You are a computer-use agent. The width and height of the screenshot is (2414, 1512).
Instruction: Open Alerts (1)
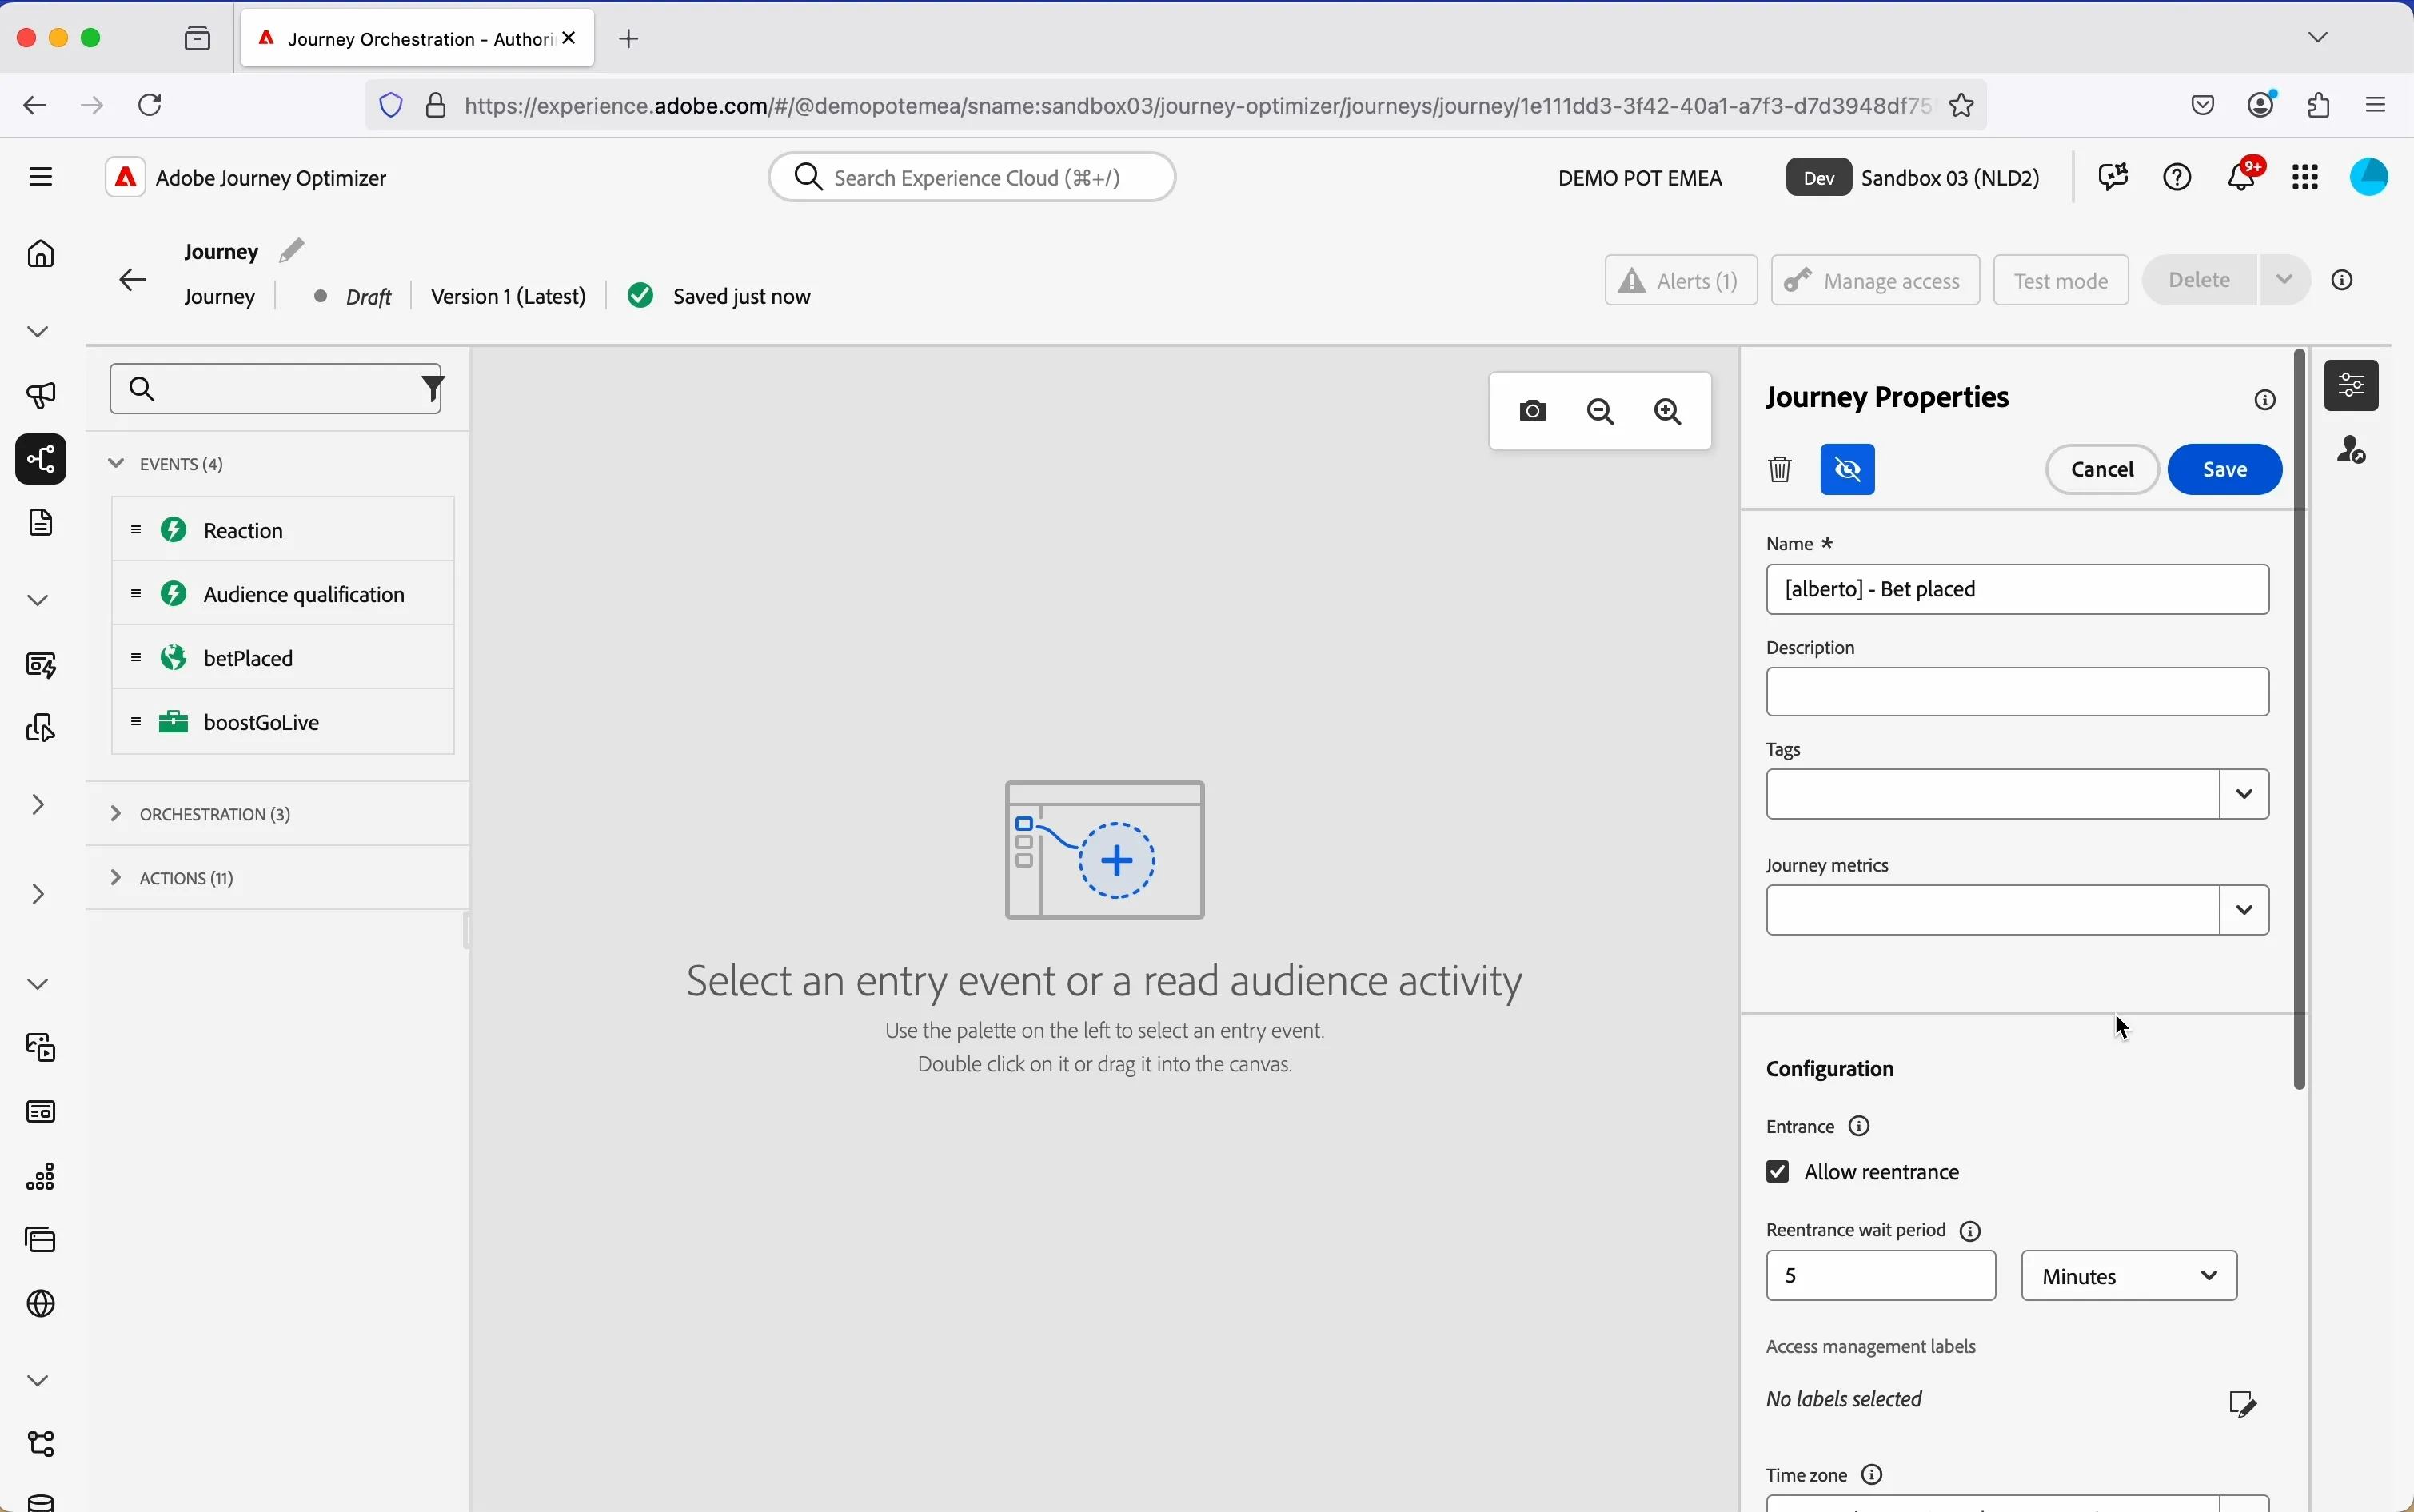[1681, 281]
